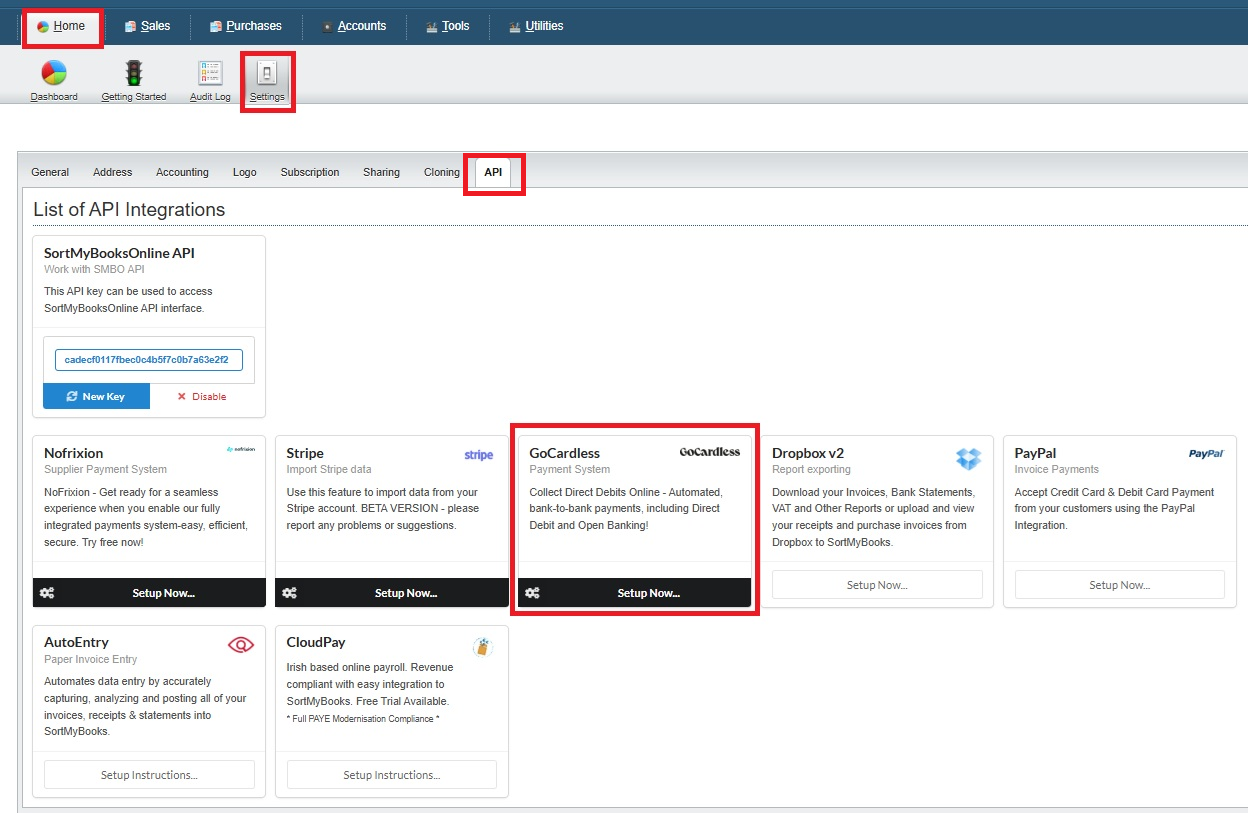The image size is (1248, 813).
Task: Click the PayPal logo
Action: [1206, 454]
